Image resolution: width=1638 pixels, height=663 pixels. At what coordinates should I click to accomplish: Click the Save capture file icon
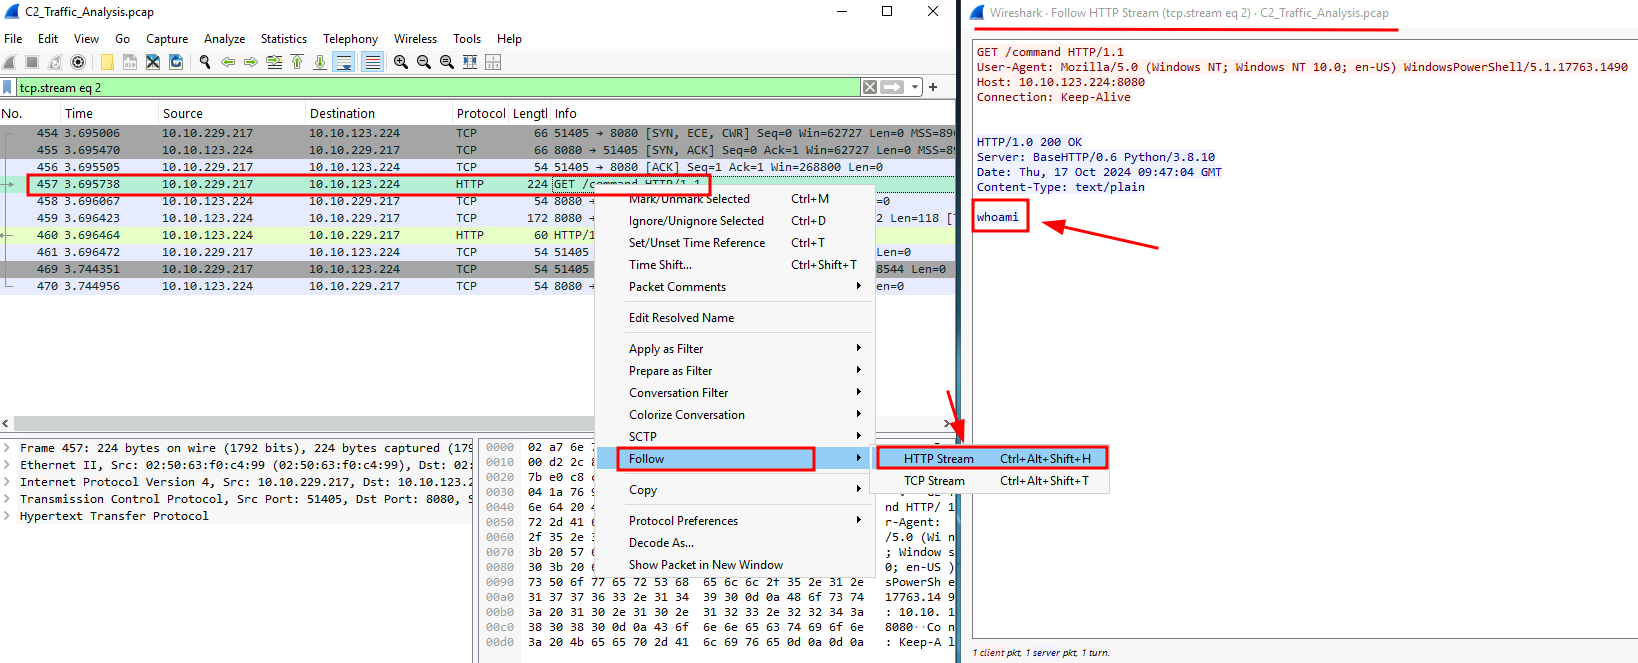tap(130, 62)
